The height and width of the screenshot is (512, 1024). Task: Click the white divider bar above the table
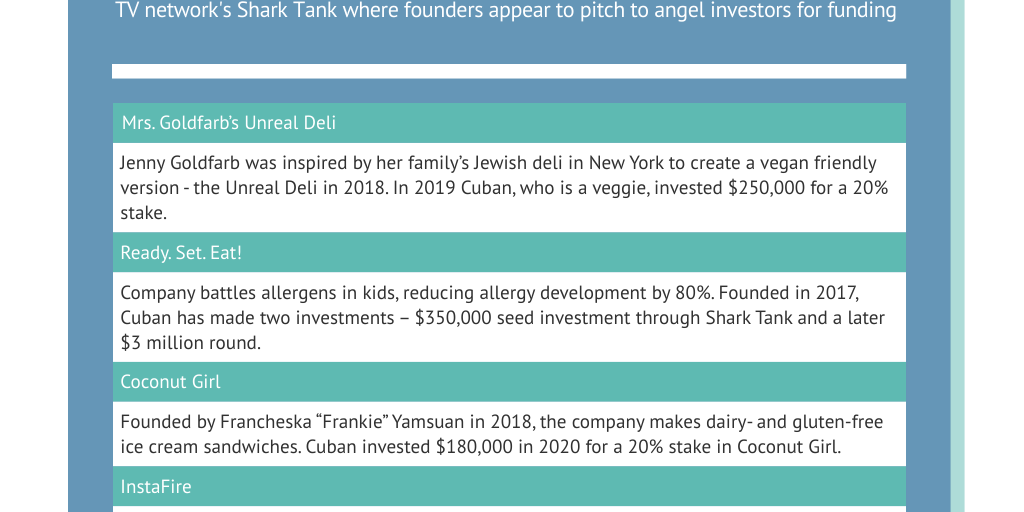[x=509, y=71]
